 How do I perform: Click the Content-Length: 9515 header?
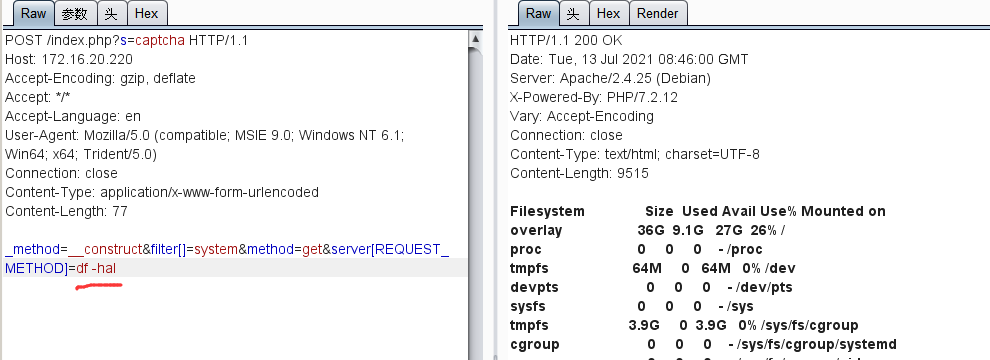(x=579, y=173)
